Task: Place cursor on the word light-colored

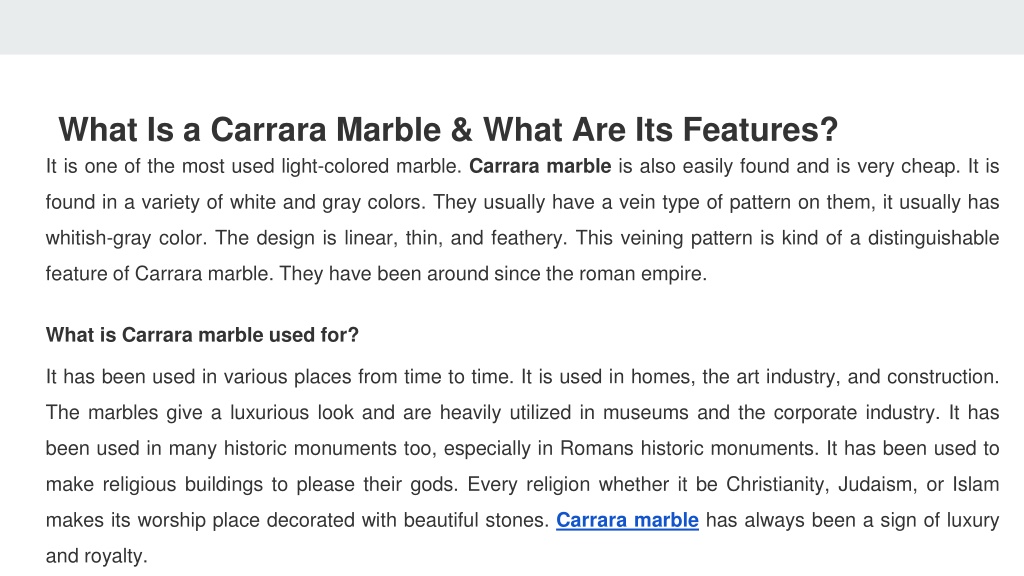Action: 335,166
